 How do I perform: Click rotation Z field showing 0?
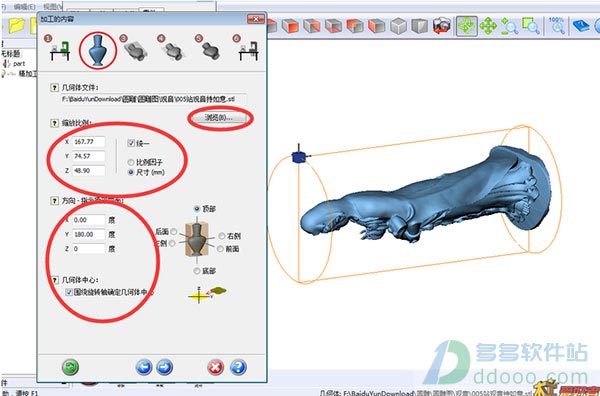click(88, 249)
